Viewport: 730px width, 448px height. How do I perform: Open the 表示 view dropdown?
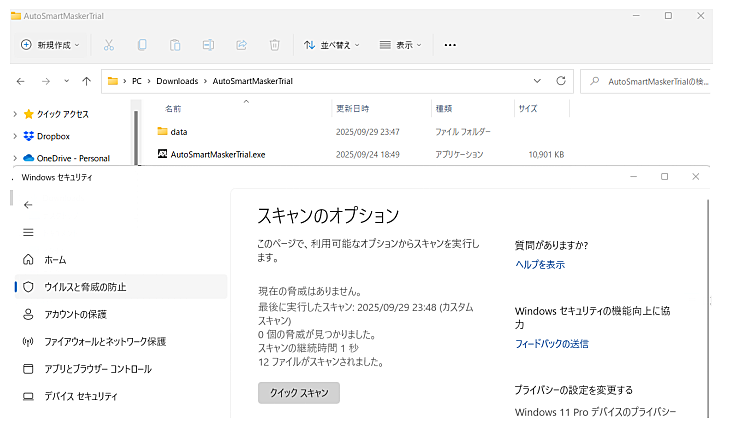401,45
